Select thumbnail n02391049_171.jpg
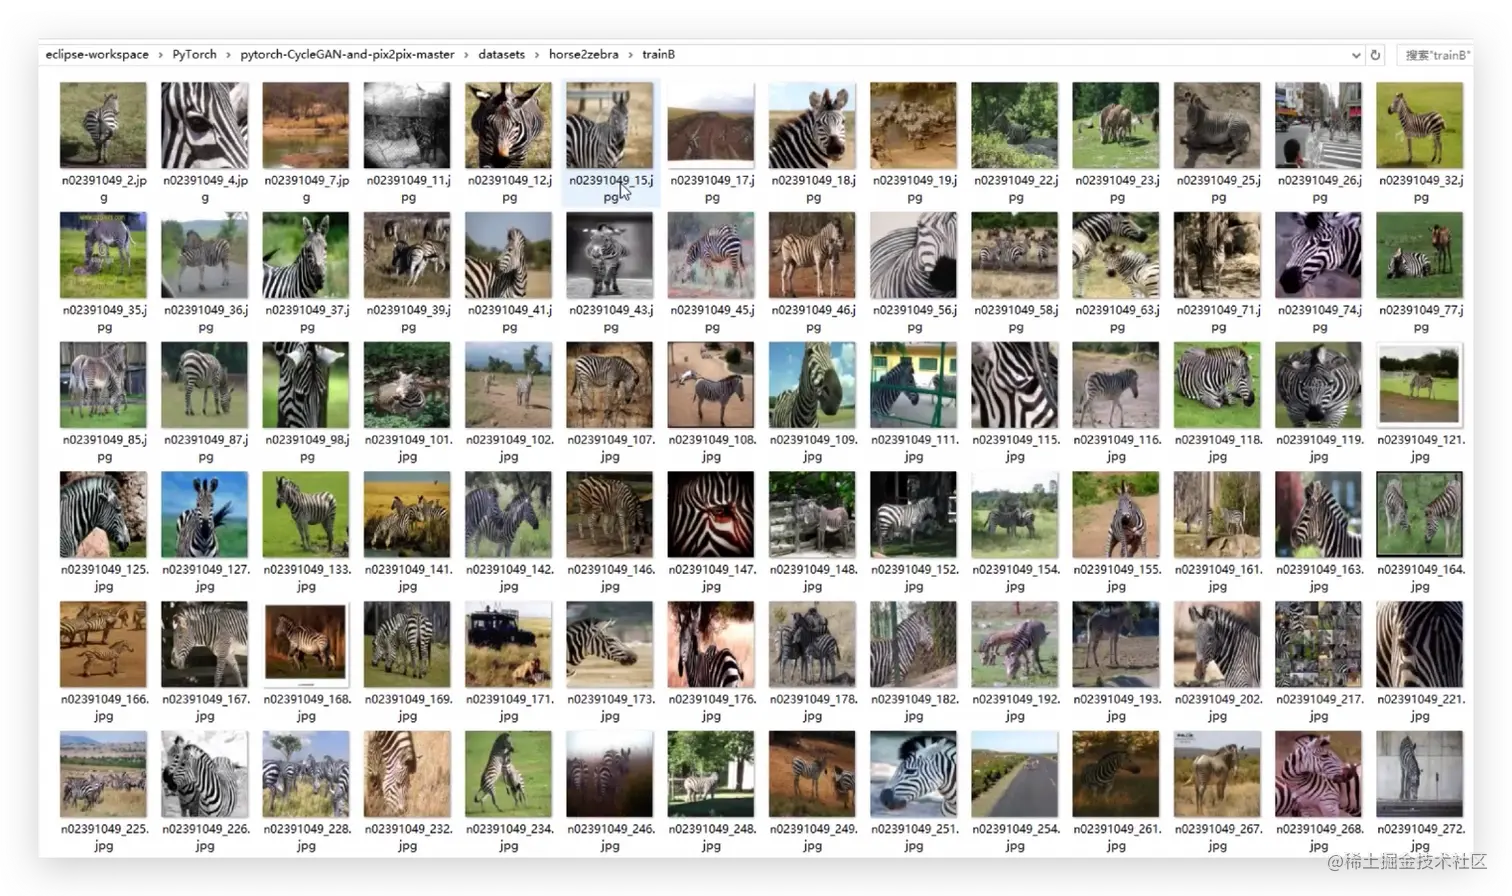1512x896 pixels. [x=508, y=644]
